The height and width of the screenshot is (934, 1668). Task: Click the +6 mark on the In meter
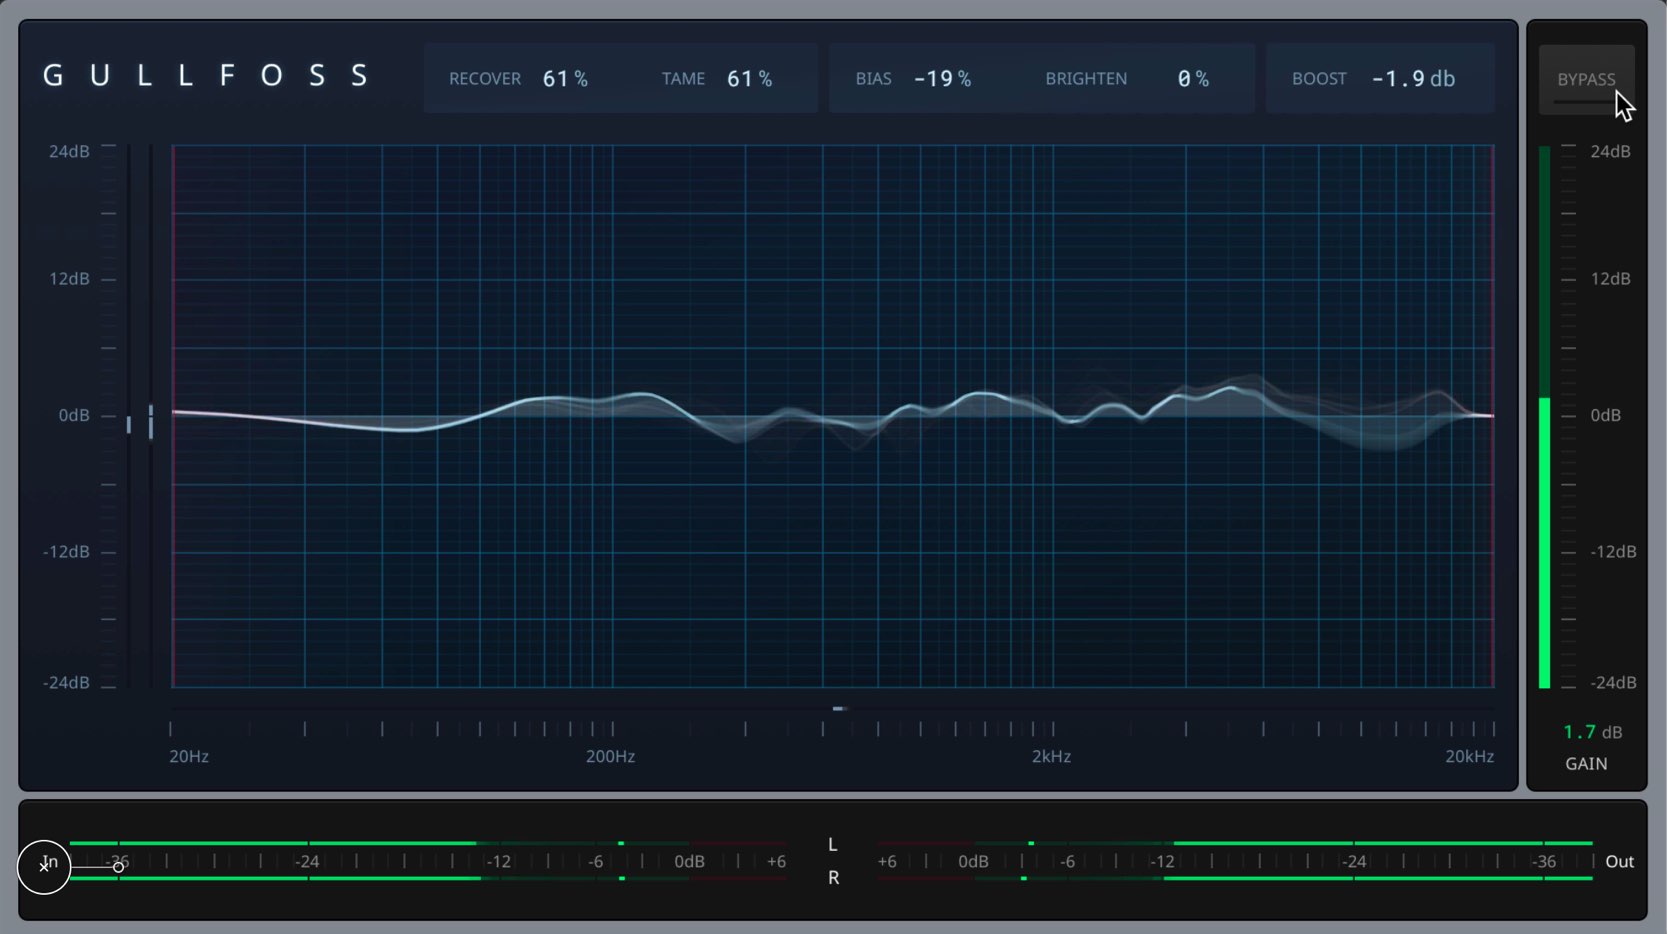[x=776, y=862]
